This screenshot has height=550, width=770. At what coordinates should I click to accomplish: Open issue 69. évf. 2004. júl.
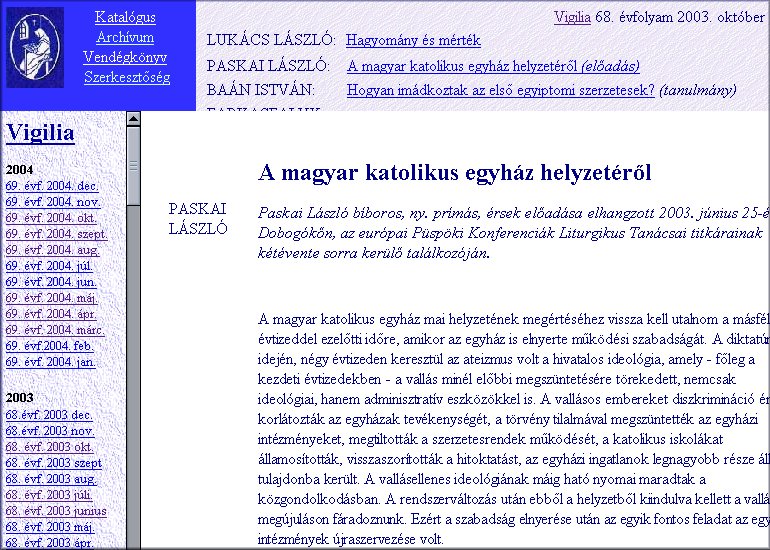point(49,266)
